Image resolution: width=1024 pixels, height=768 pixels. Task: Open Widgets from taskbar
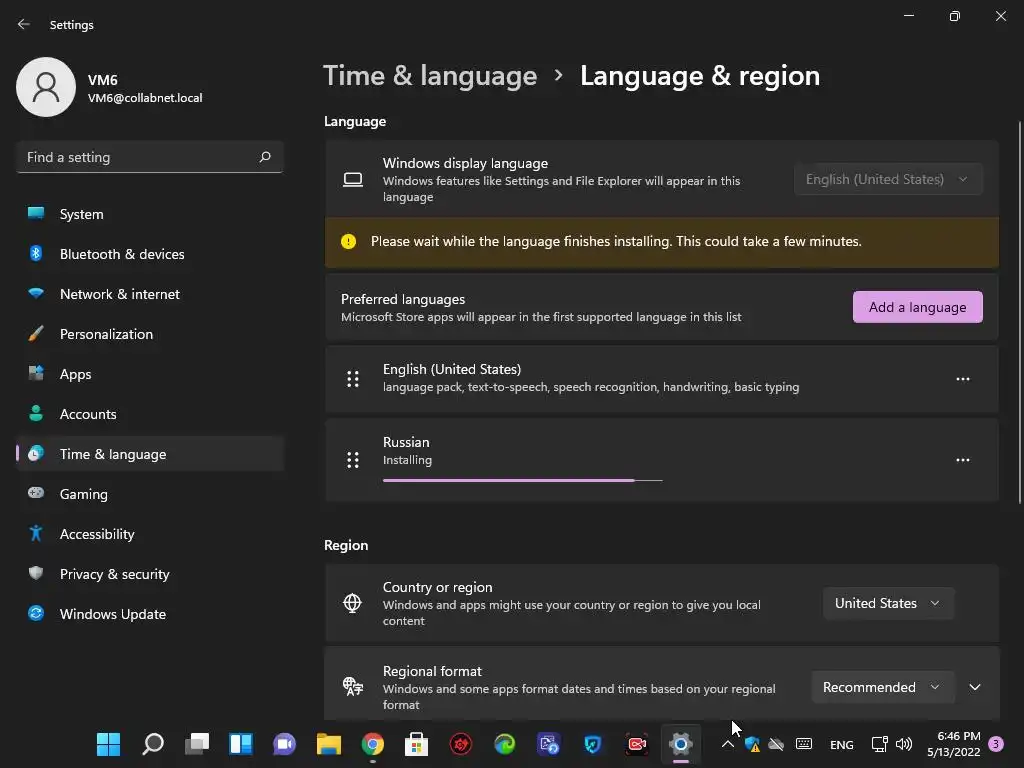pos(241,744)
